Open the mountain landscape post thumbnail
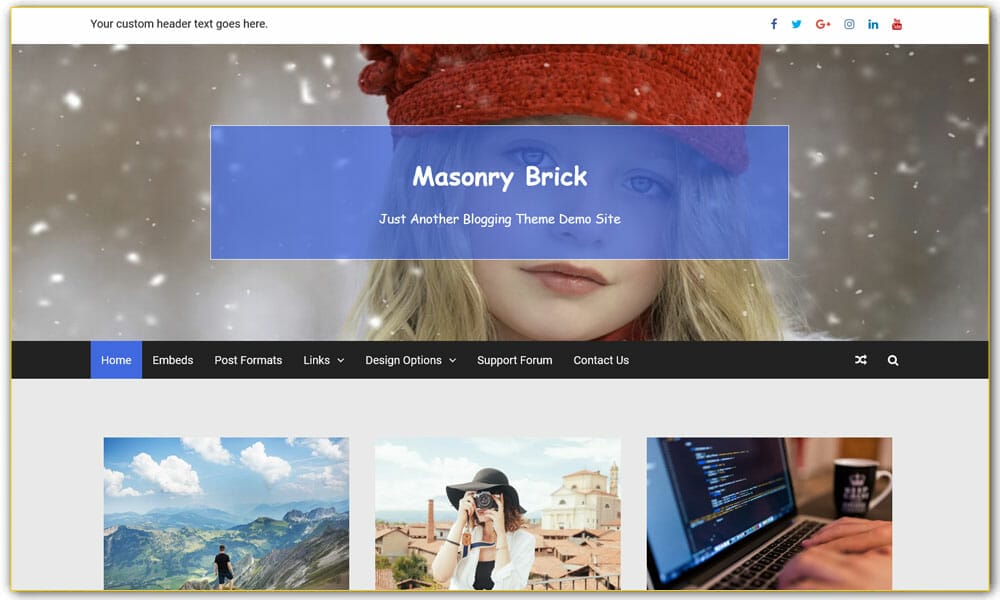This screenshot has width=1000, height=600. tap(225, 513)
